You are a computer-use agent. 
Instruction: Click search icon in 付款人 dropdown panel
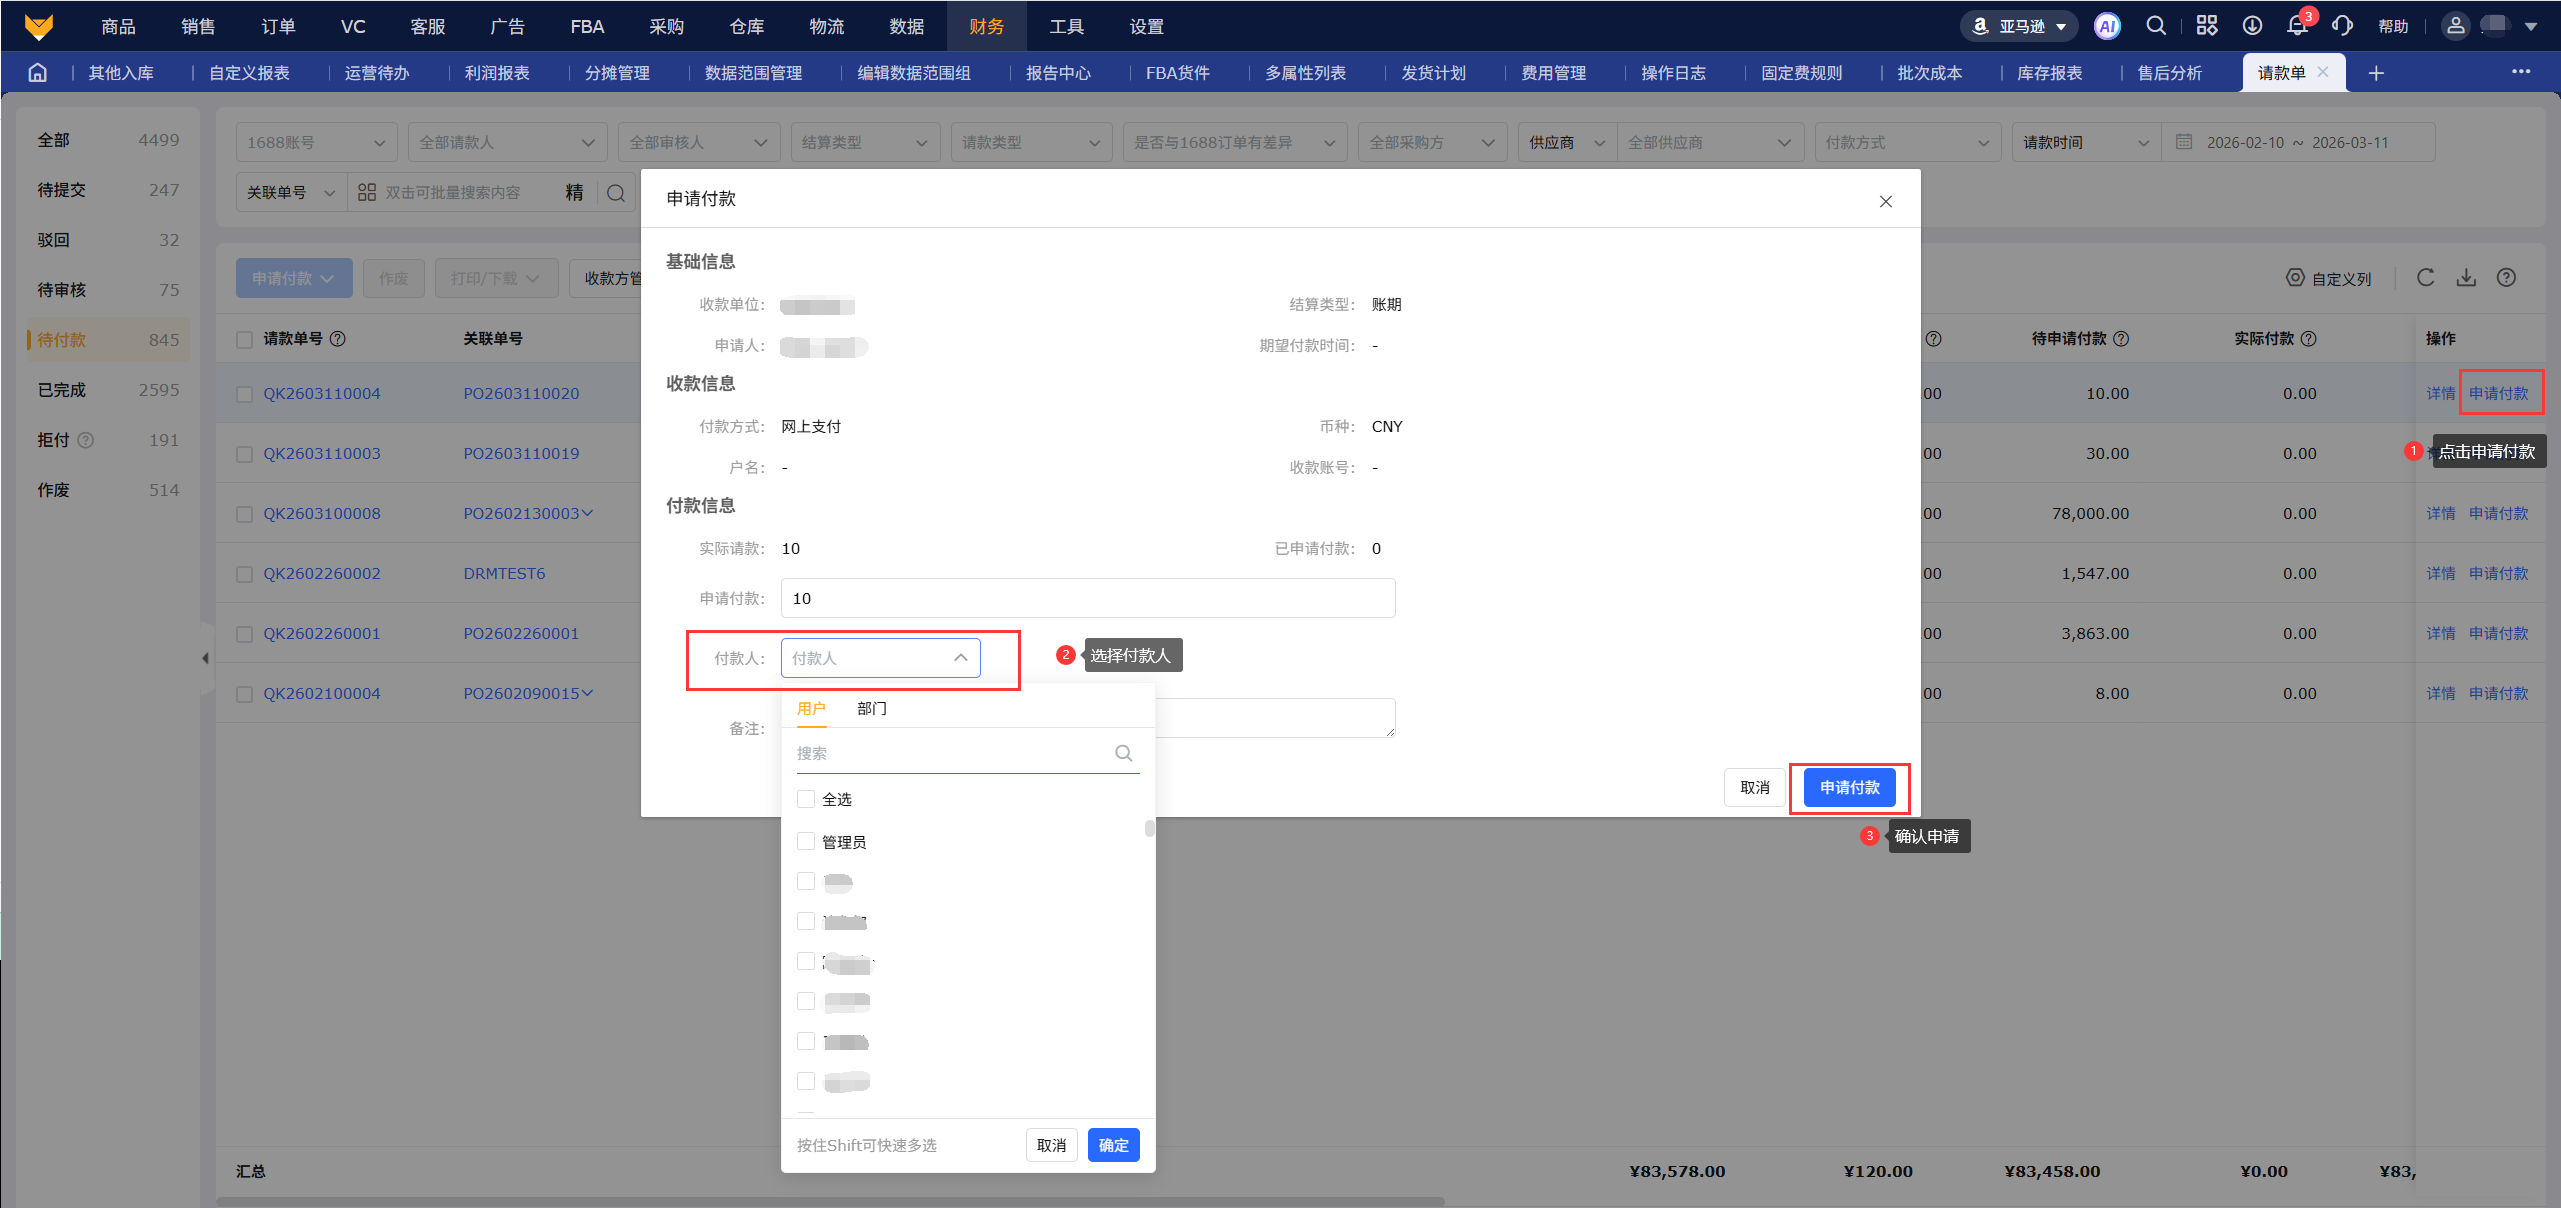pos(1123,753)
